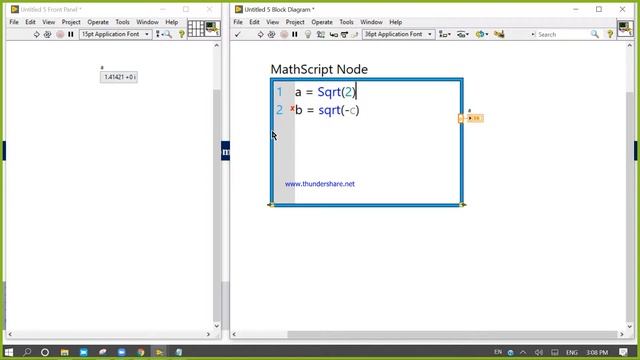
Task: Click Enter text checkmark in Block Diagram
Action: (237, 35)
